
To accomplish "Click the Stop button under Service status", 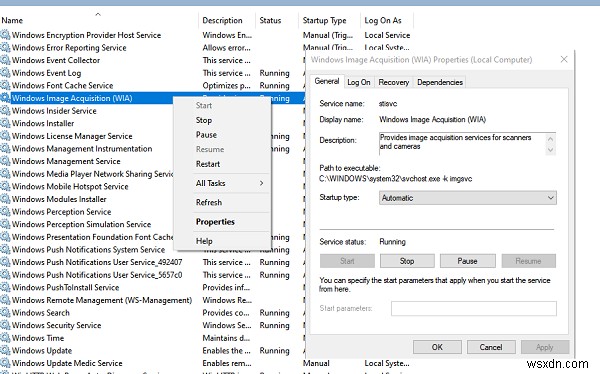I will point(407,261).
